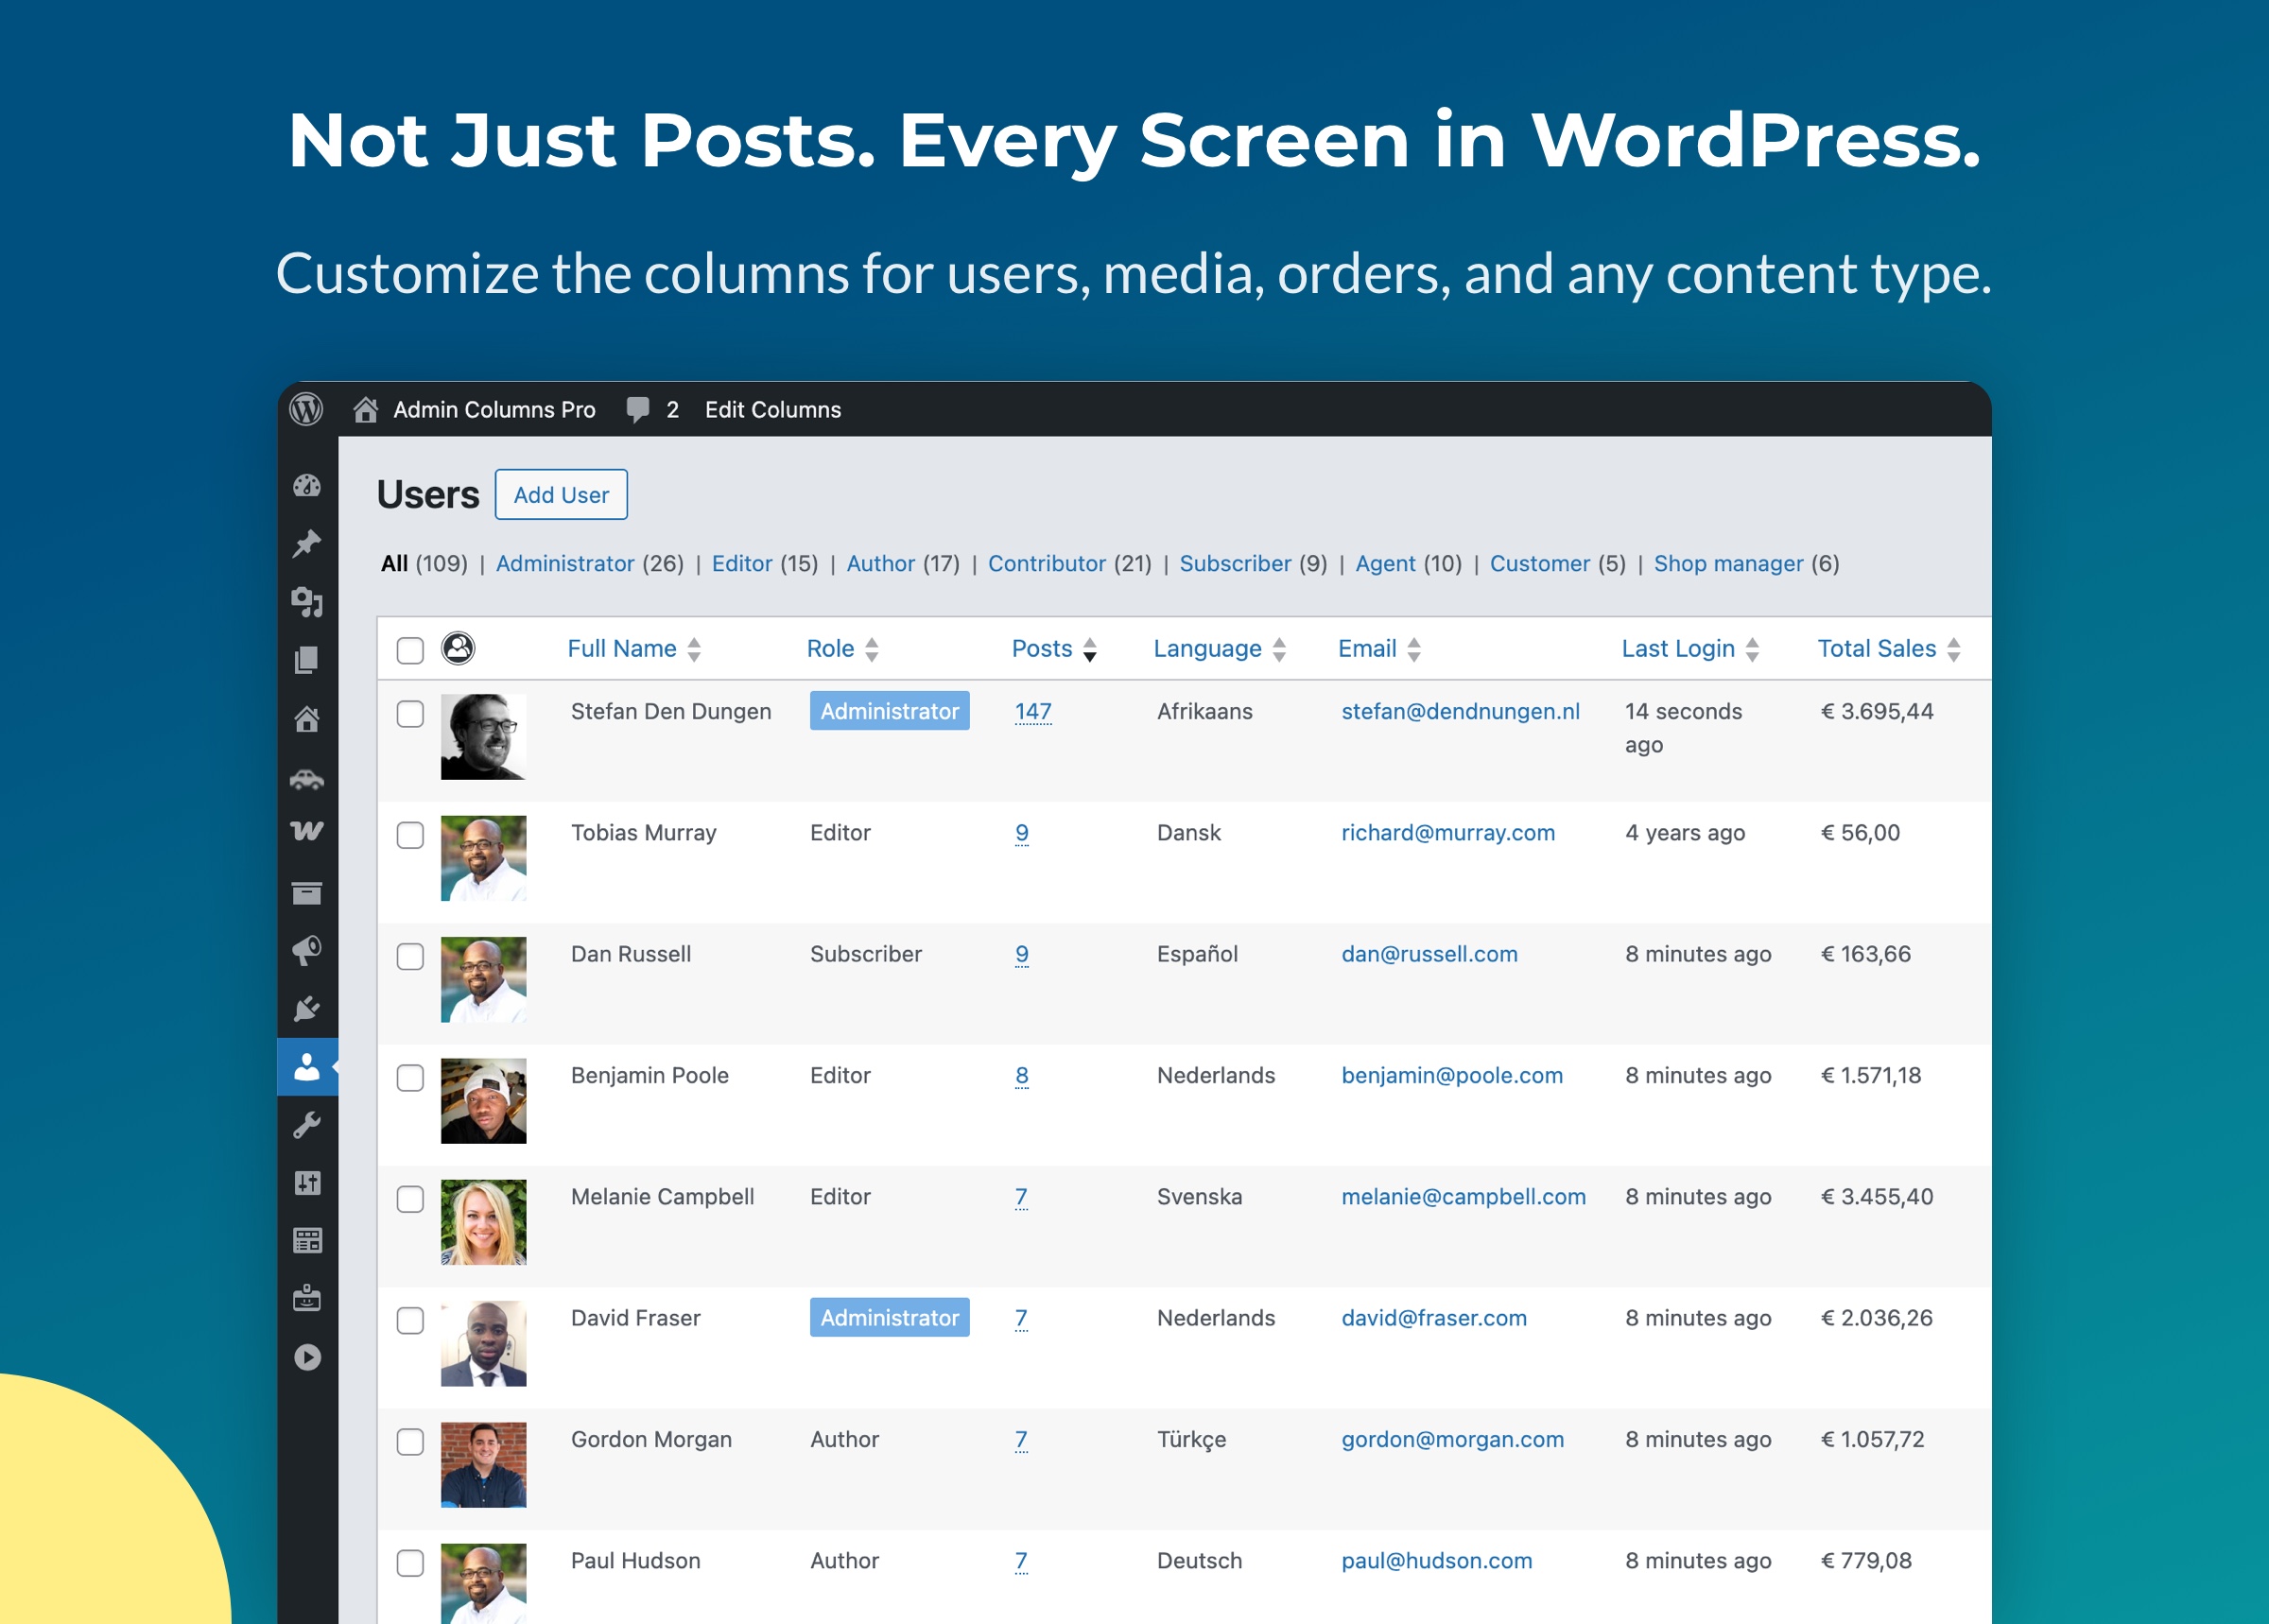Screen dimensions: 2269x1624
Task: Switch to the Administrator (26) filter
Action: (x=566, y=563)
